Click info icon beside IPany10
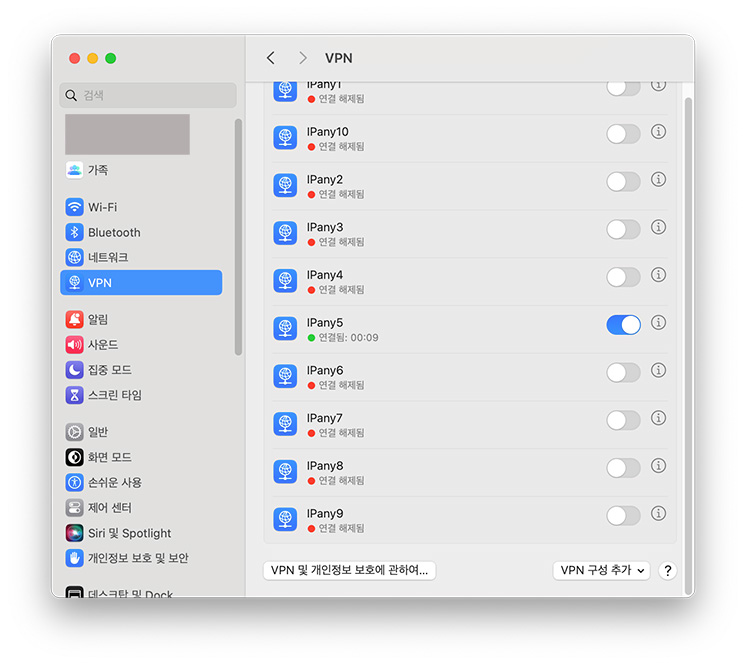The width and height of the screenshot is (744, 663). click(658, 132)
